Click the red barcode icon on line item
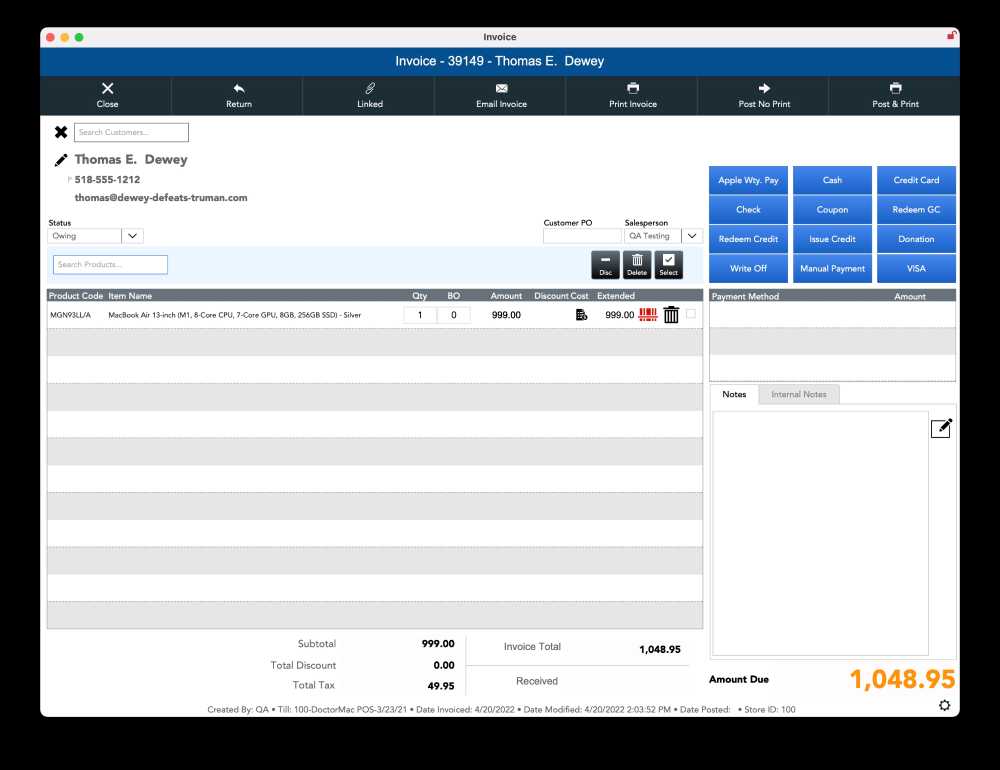The image size is (1000, 770). click(x=648, y=315)
